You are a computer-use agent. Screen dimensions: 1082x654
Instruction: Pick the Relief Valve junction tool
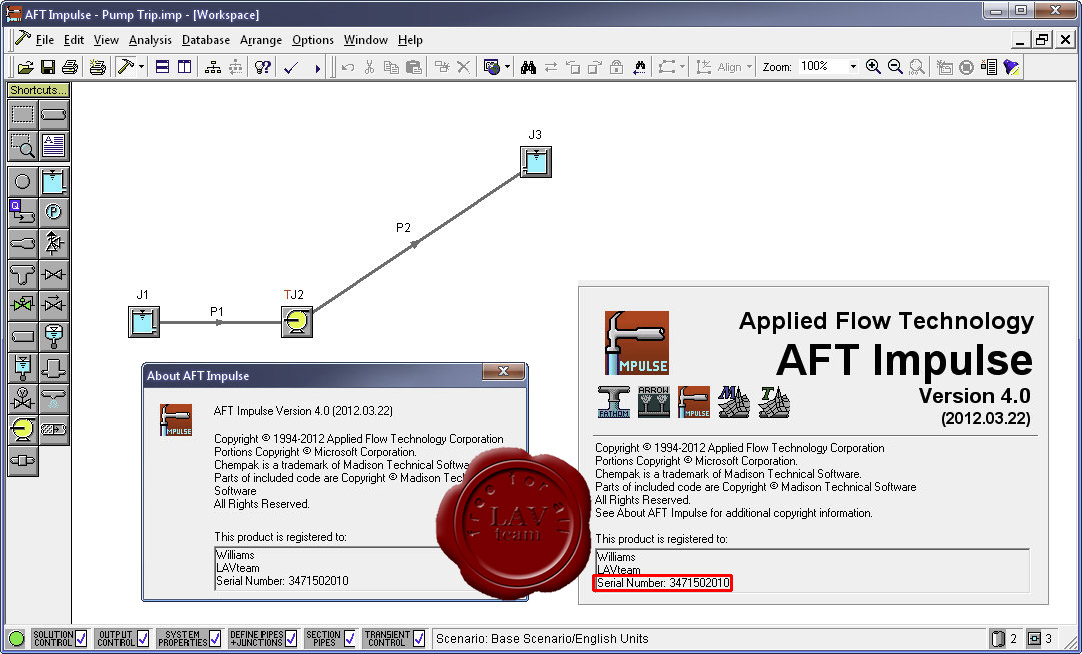point(54,244)
